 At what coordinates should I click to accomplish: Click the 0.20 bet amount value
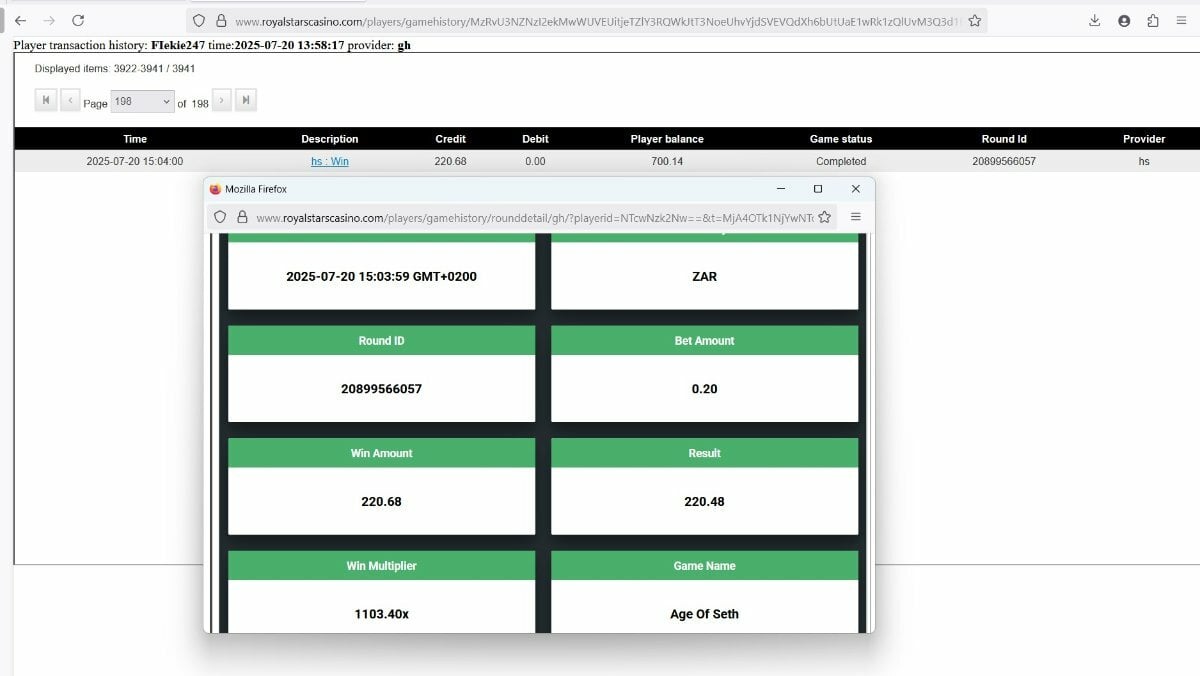[705, 389]
